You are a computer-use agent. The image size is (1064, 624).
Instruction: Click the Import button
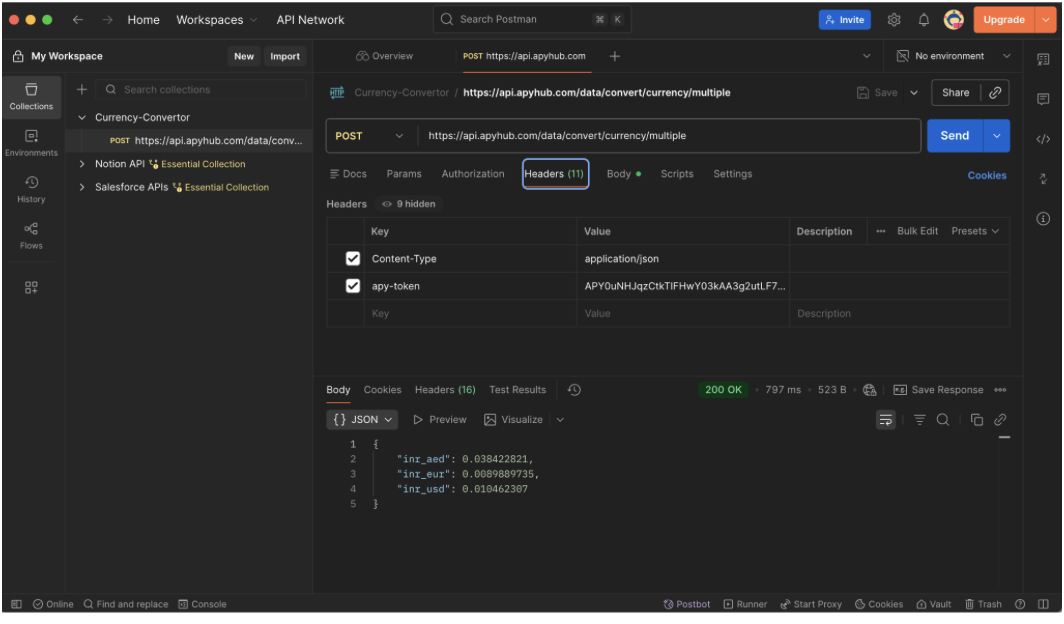pos(285,56)
